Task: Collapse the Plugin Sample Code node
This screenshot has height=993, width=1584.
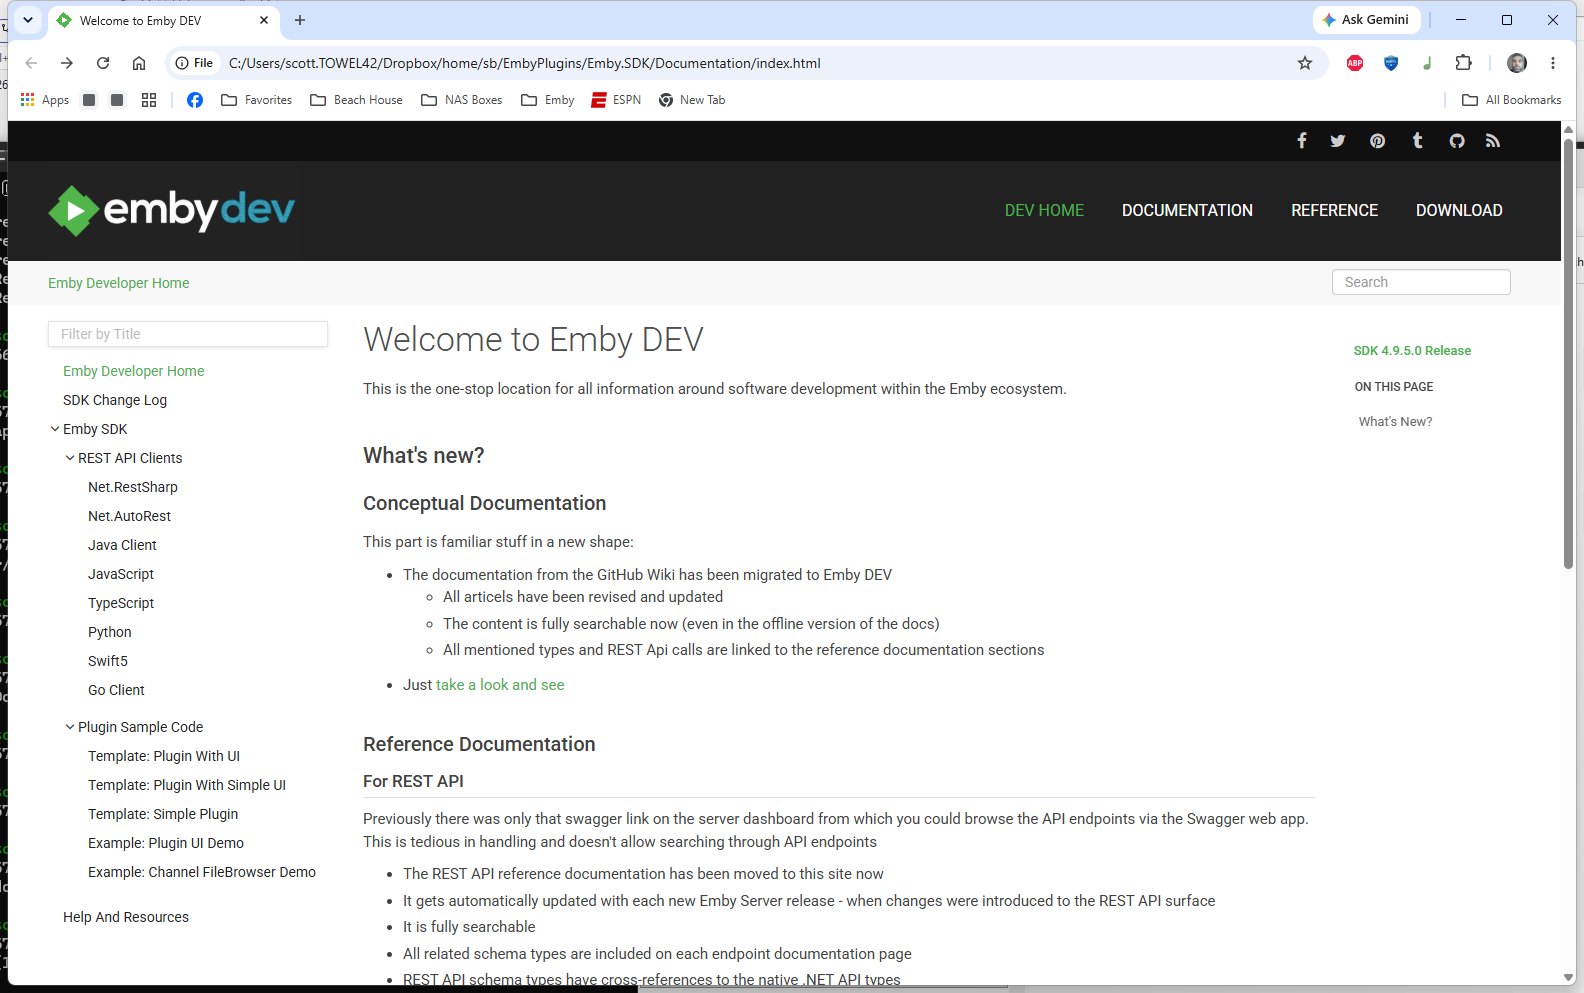Action: (70, 727)
